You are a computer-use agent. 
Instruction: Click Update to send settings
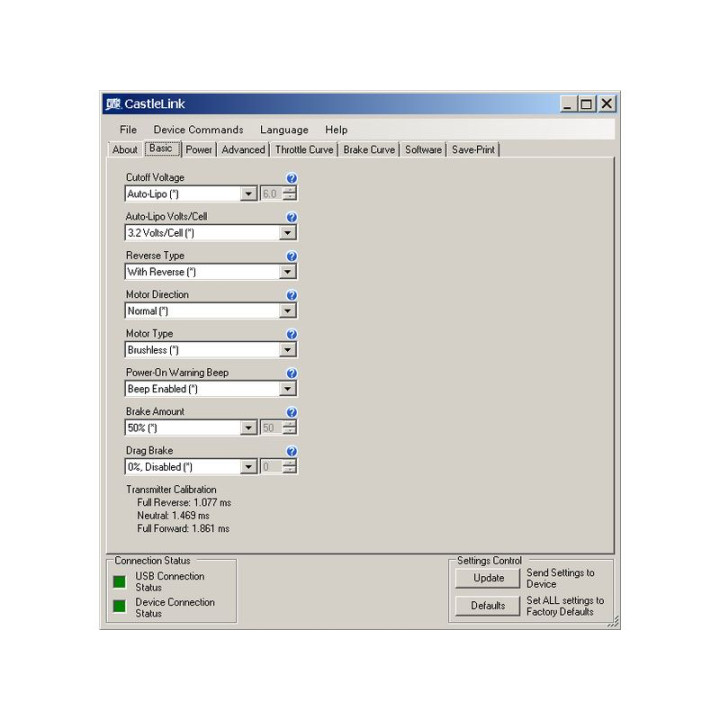point(488,578)
